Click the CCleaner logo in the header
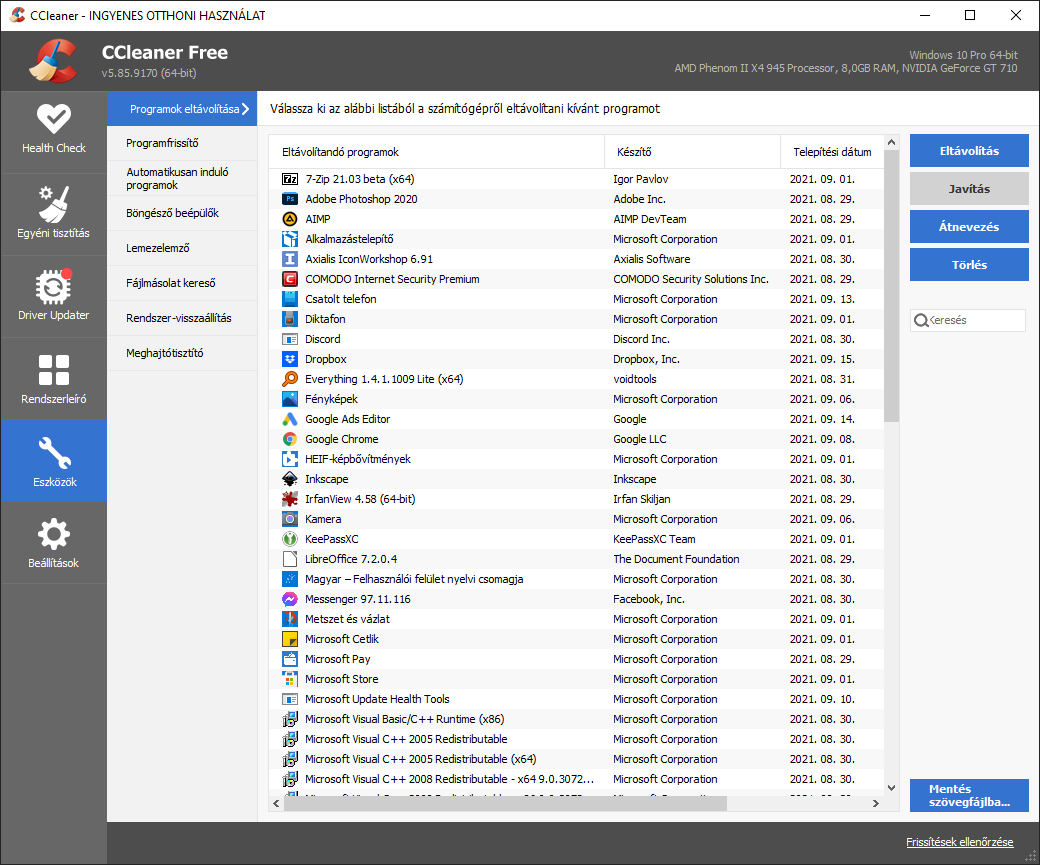Viewport: 1040px width, 865px height. 53,61
